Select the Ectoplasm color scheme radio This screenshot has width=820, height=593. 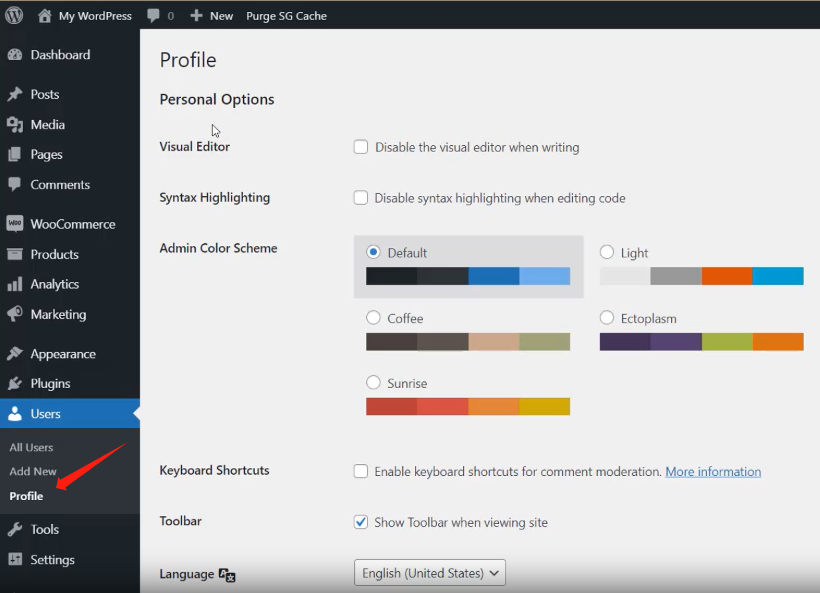[607, 317]
